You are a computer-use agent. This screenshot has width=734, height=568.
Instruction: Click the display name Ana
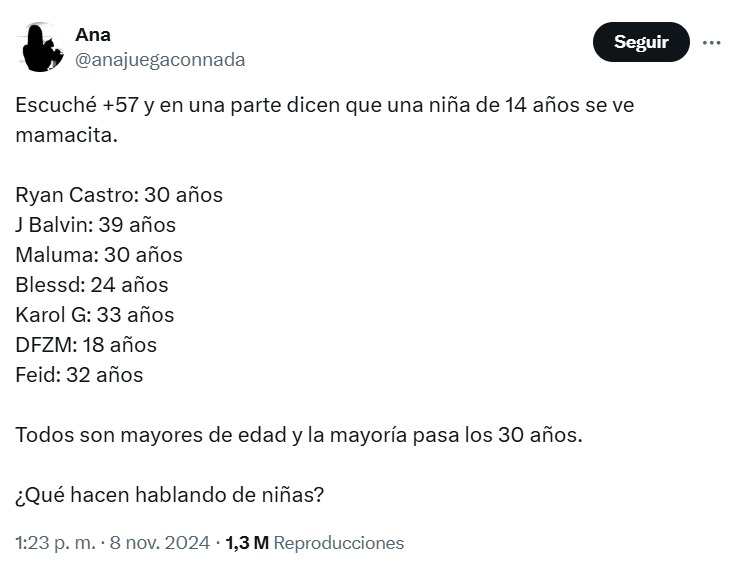[x=93, y=35]
